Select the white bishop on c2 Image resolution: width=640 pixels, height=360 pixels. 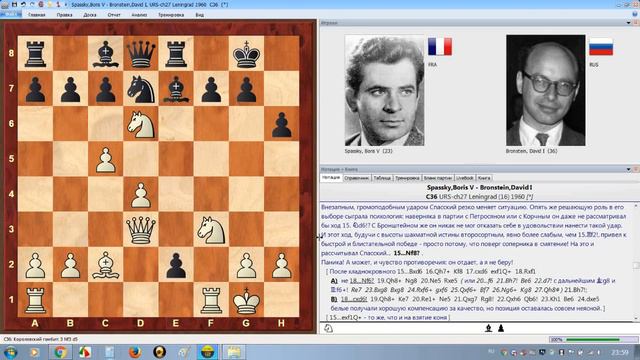106,264
